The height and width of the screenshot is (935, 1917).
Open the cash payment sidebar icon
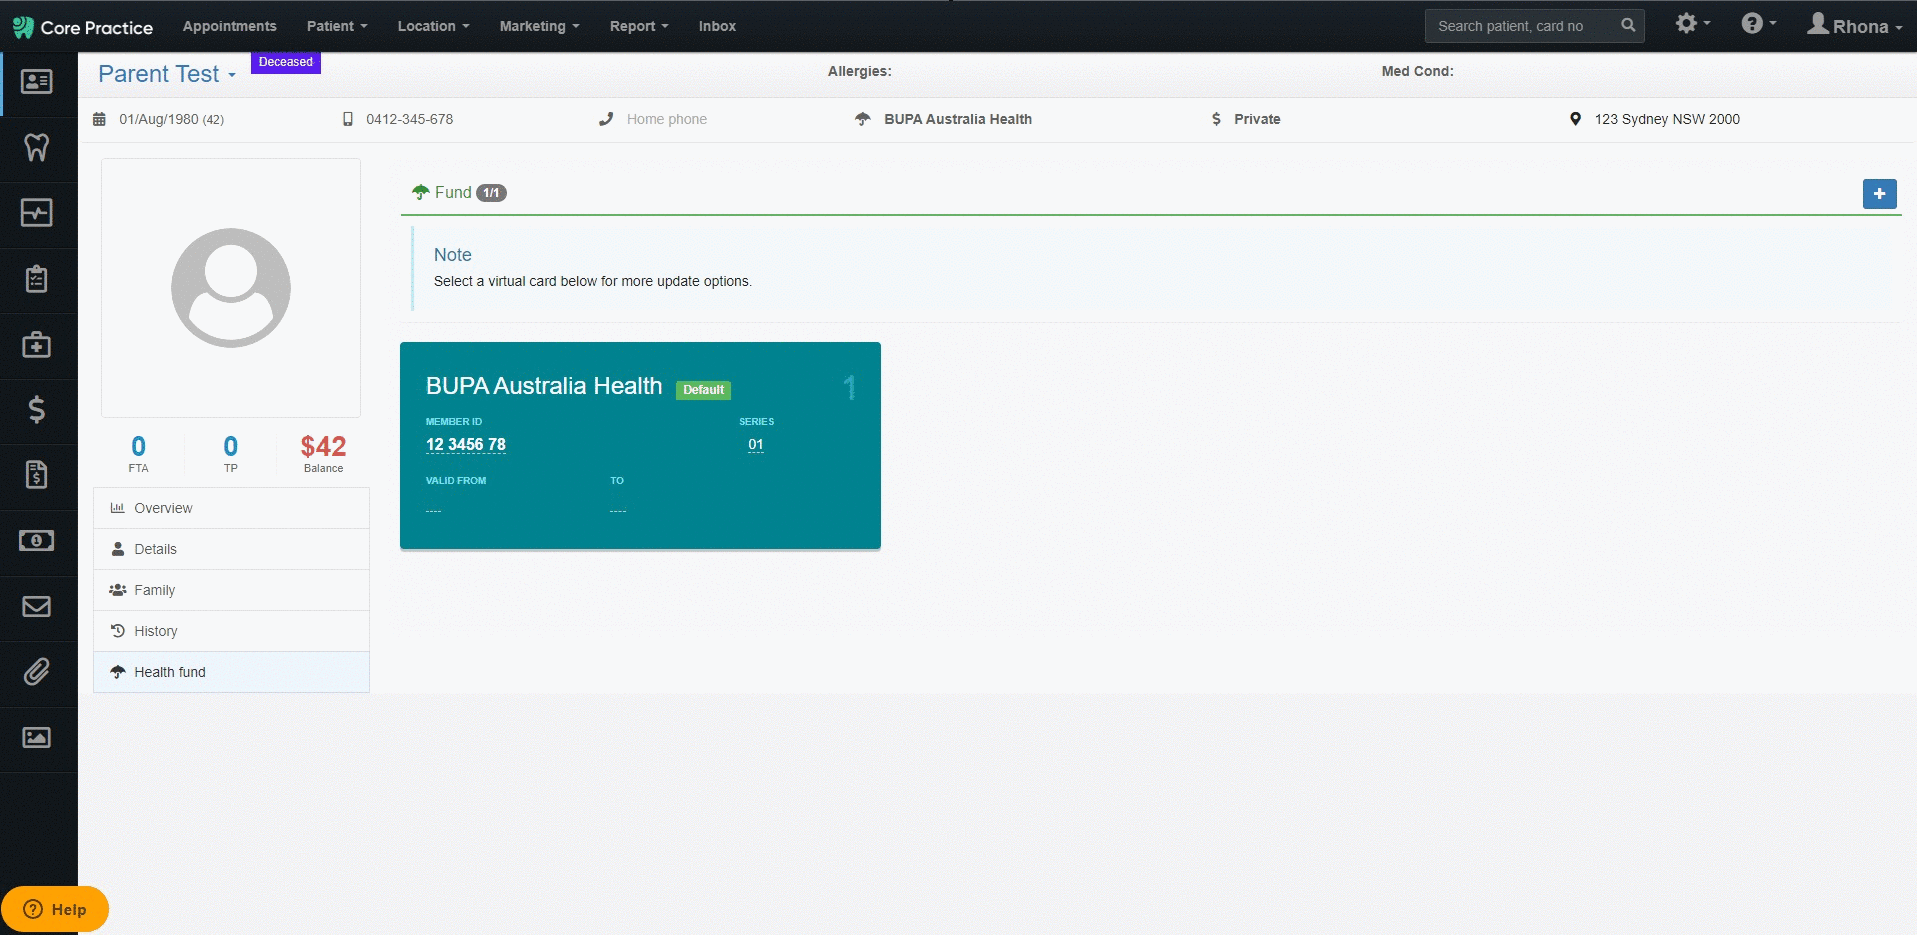[x=37, y=541]
